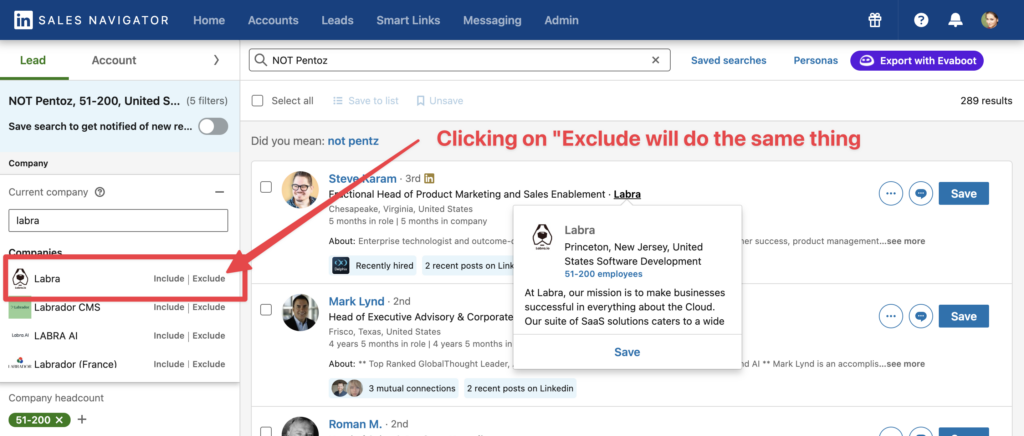Click Steve Karam's profile photo
The image size is (1024, 436).
[x=300, y=191]
